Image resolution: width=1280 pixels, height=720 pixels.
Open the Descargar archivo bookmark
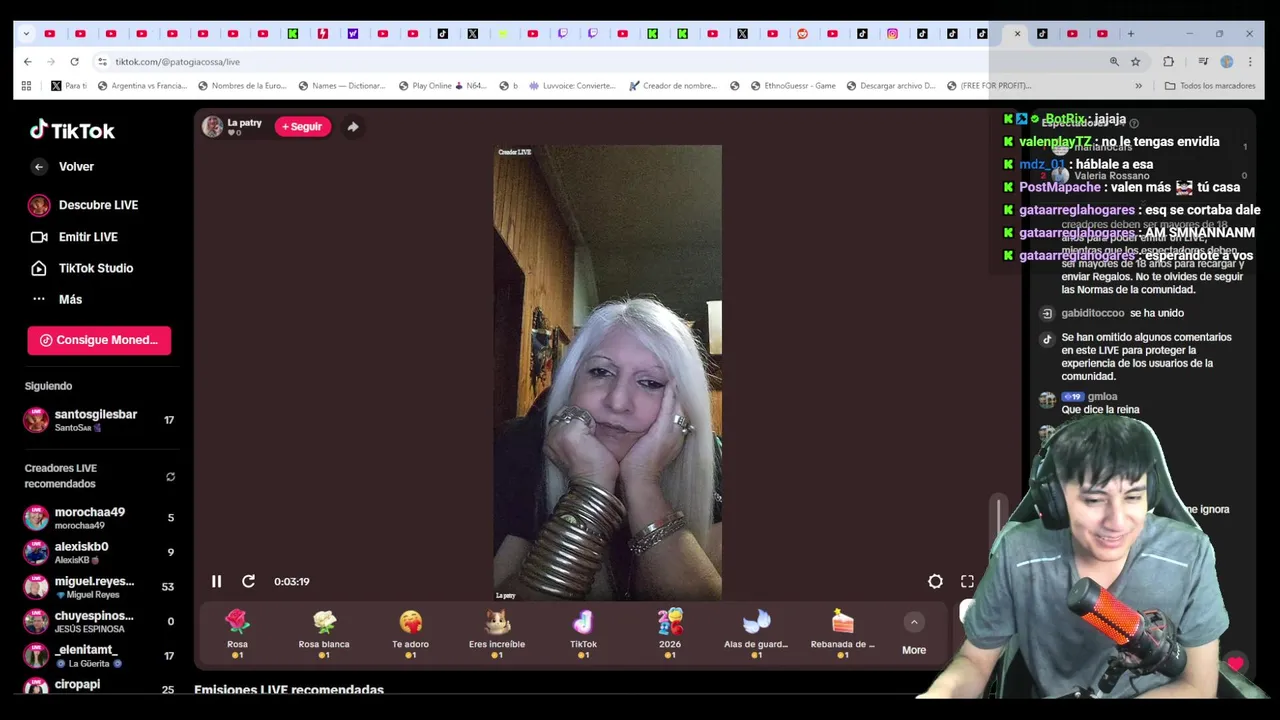[891, 86]
